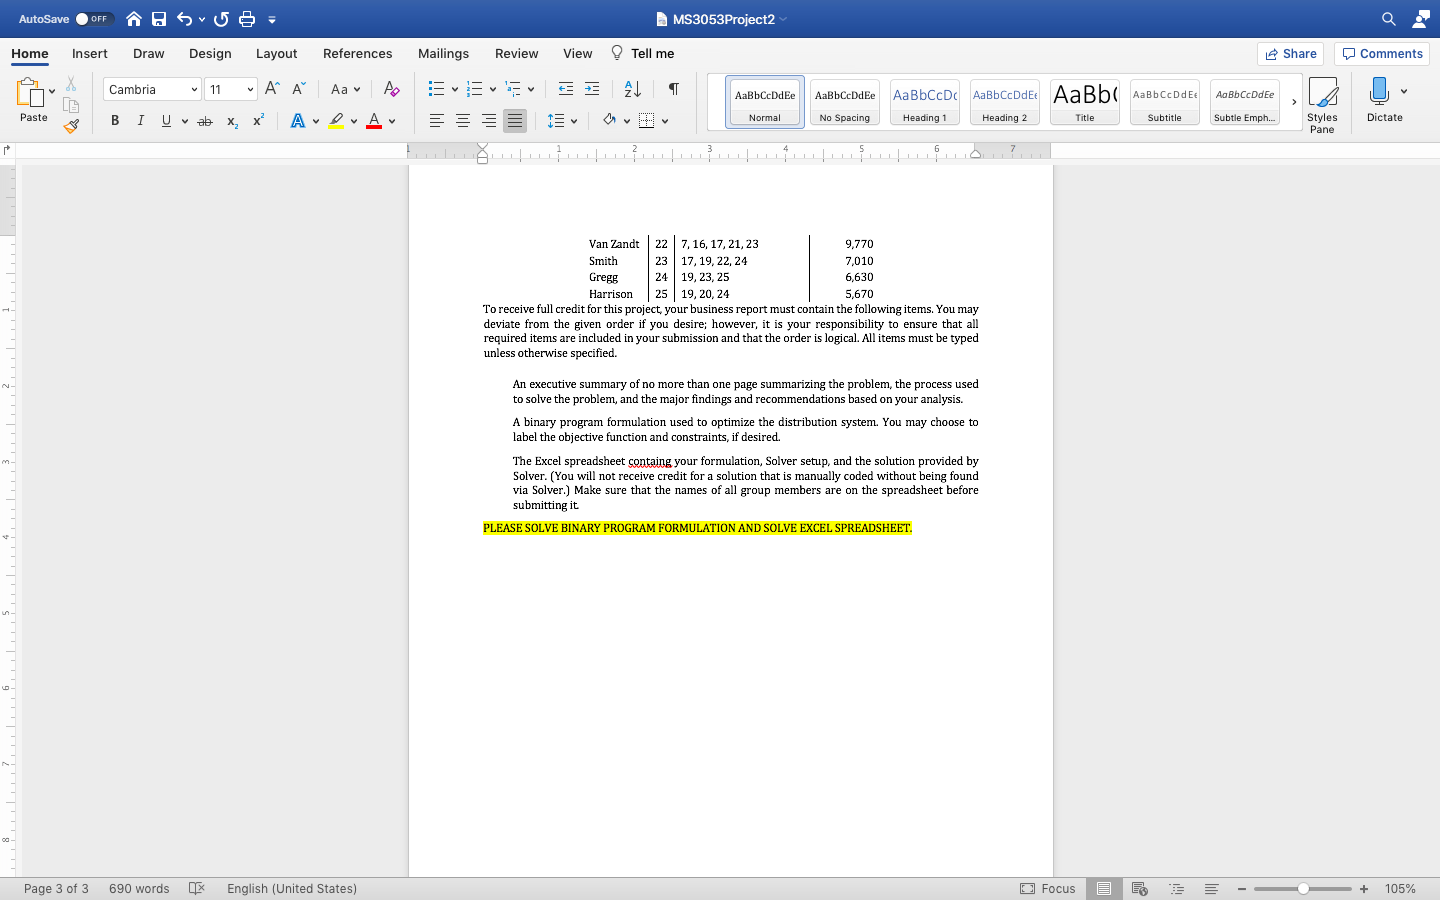The image size is (1440, 900).
Task: Increase font size with the large A icon
Action: (272, 89)
